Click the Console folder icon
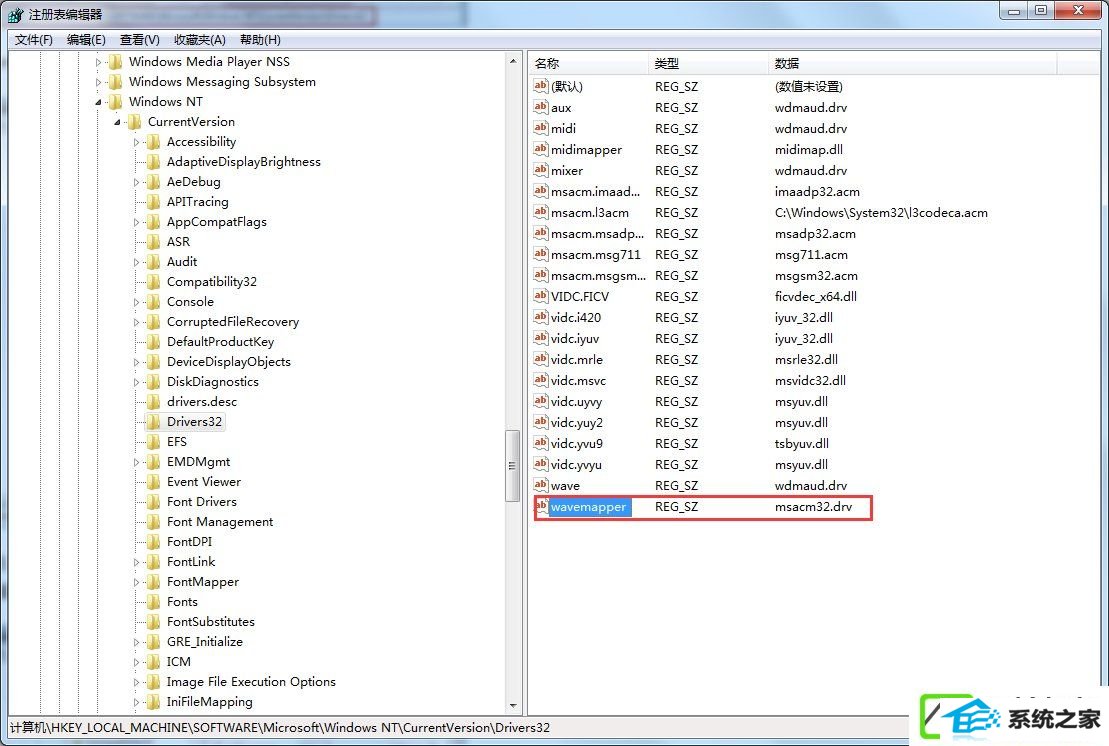 pyautogui.click(x=153, y=302)
